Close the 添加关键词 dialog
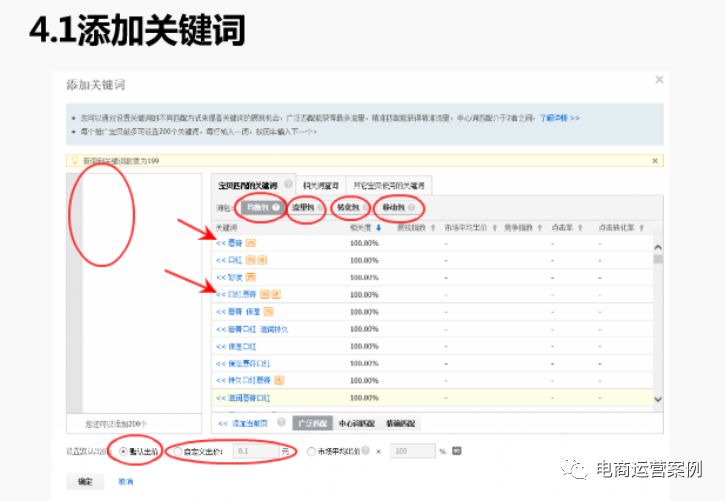The width and height of the screenshot is (726, 501). pyautogui.click(x=659, y=80)
